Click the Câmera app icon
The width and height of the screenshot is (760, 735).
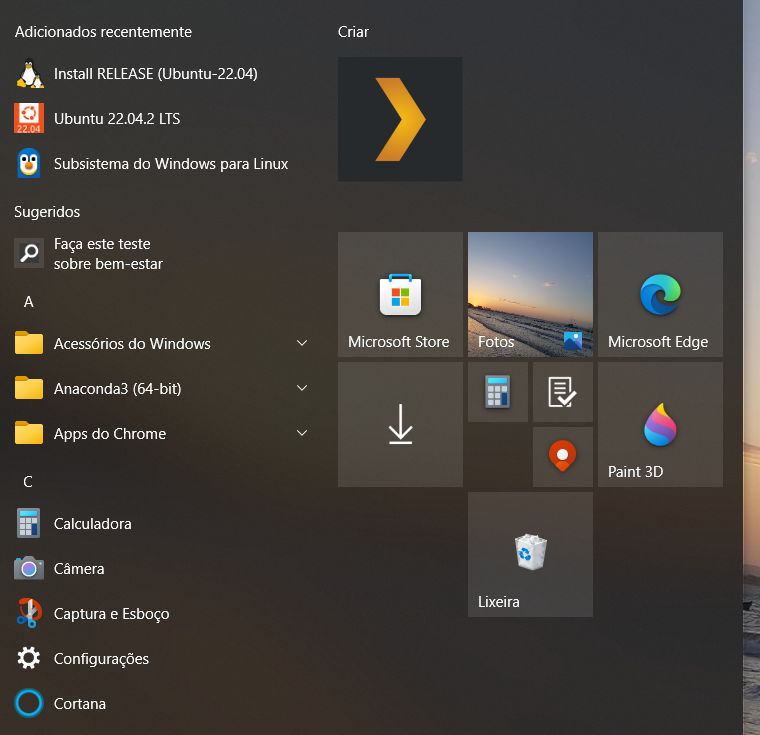click(29, 568)
